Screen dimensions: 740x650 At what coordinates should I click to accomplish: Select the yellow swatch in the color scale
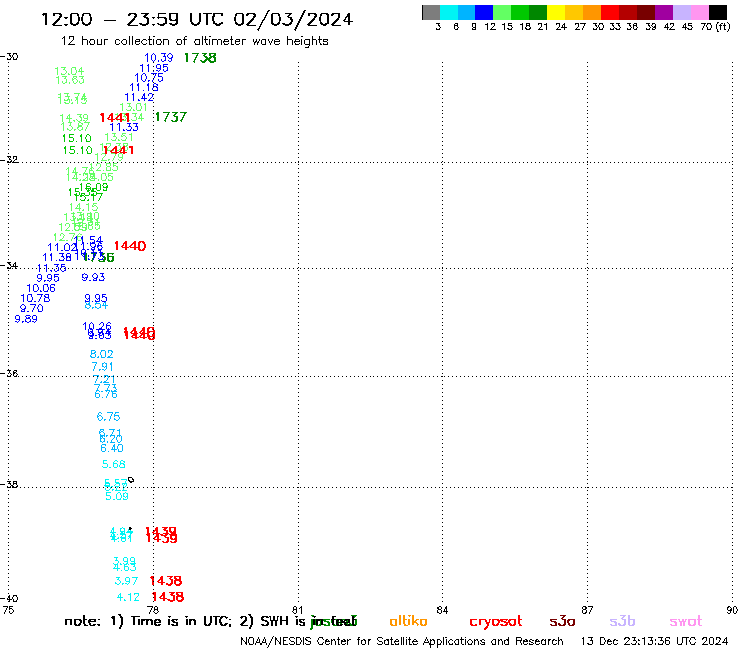coord(556,12)
